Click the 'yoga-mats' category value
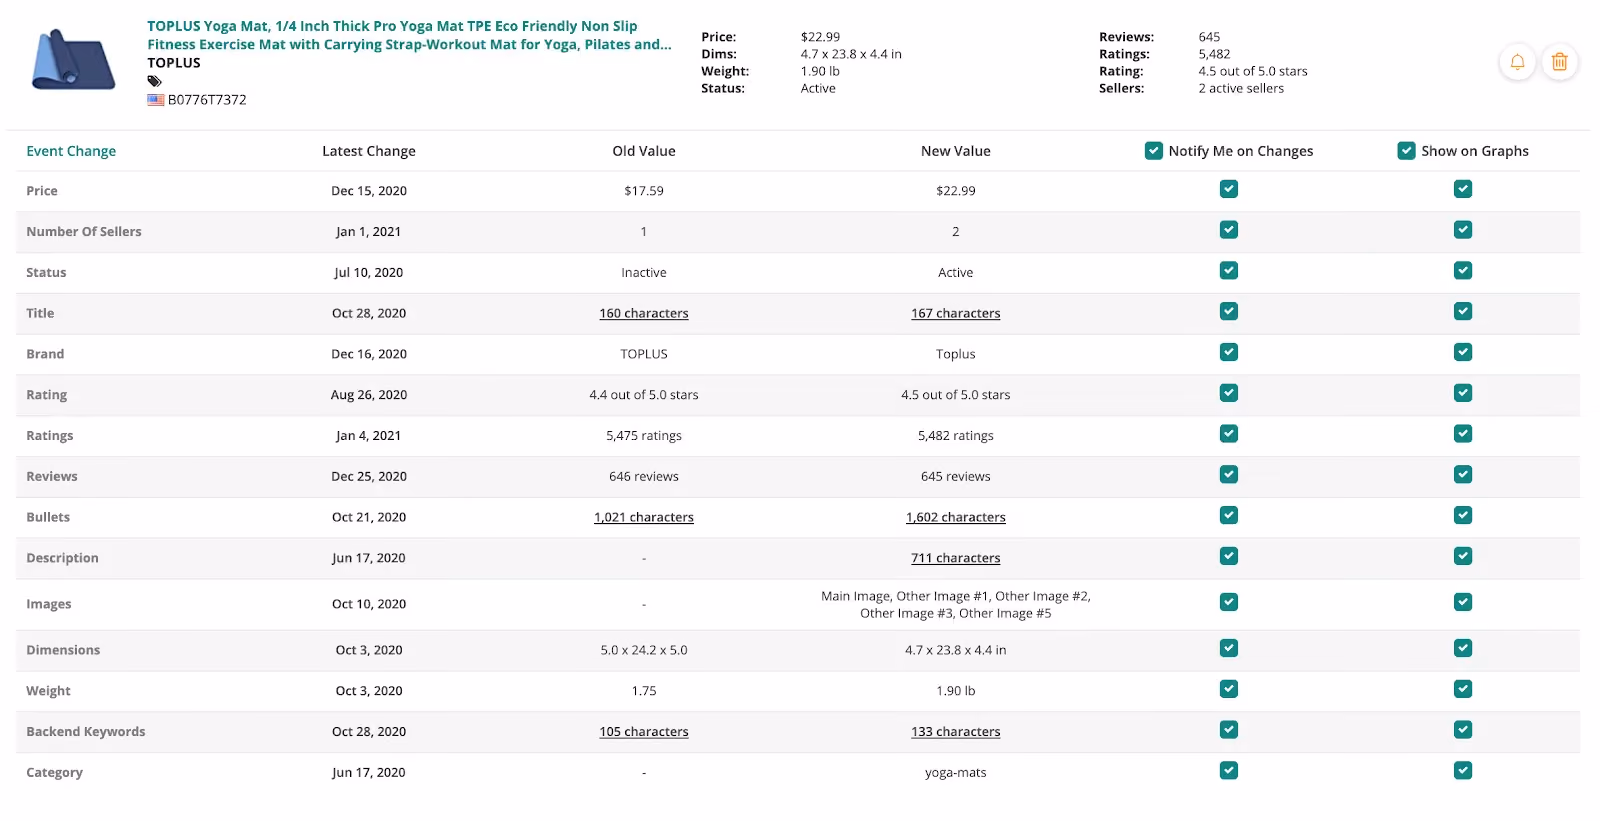The image size is (1600, 821). point(956,773)
